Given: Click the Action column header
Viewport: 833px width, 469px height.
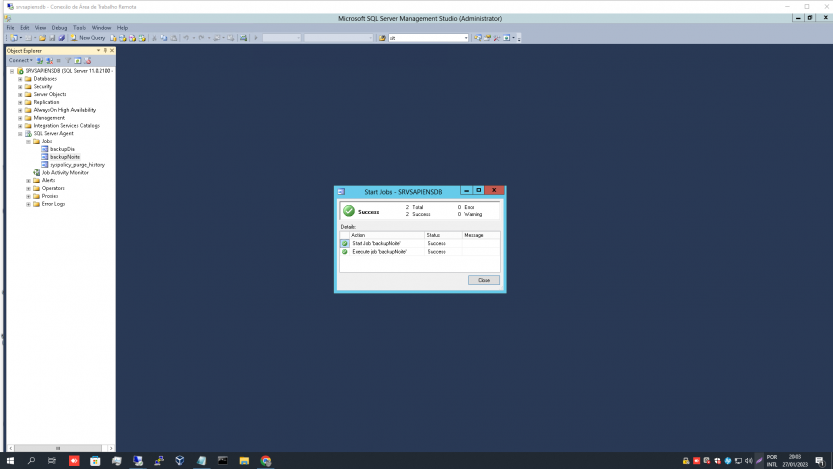Looking at the screenshot, I should [387, 235].
